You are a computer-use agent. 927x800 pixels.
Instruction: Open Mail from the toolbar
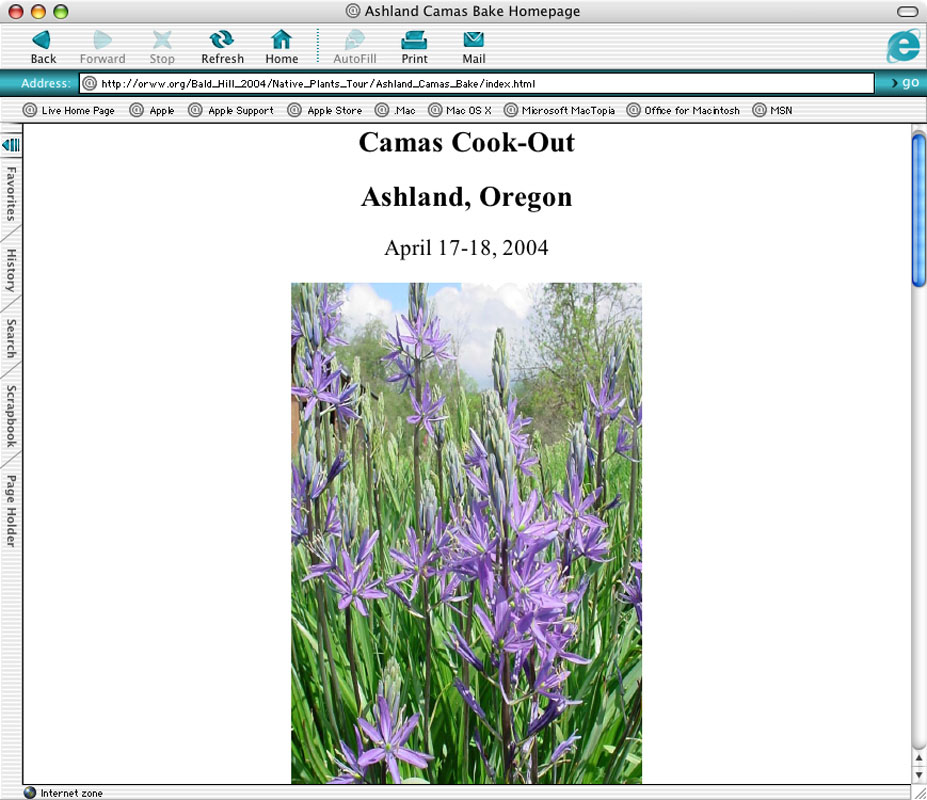(x=474, y=46)
